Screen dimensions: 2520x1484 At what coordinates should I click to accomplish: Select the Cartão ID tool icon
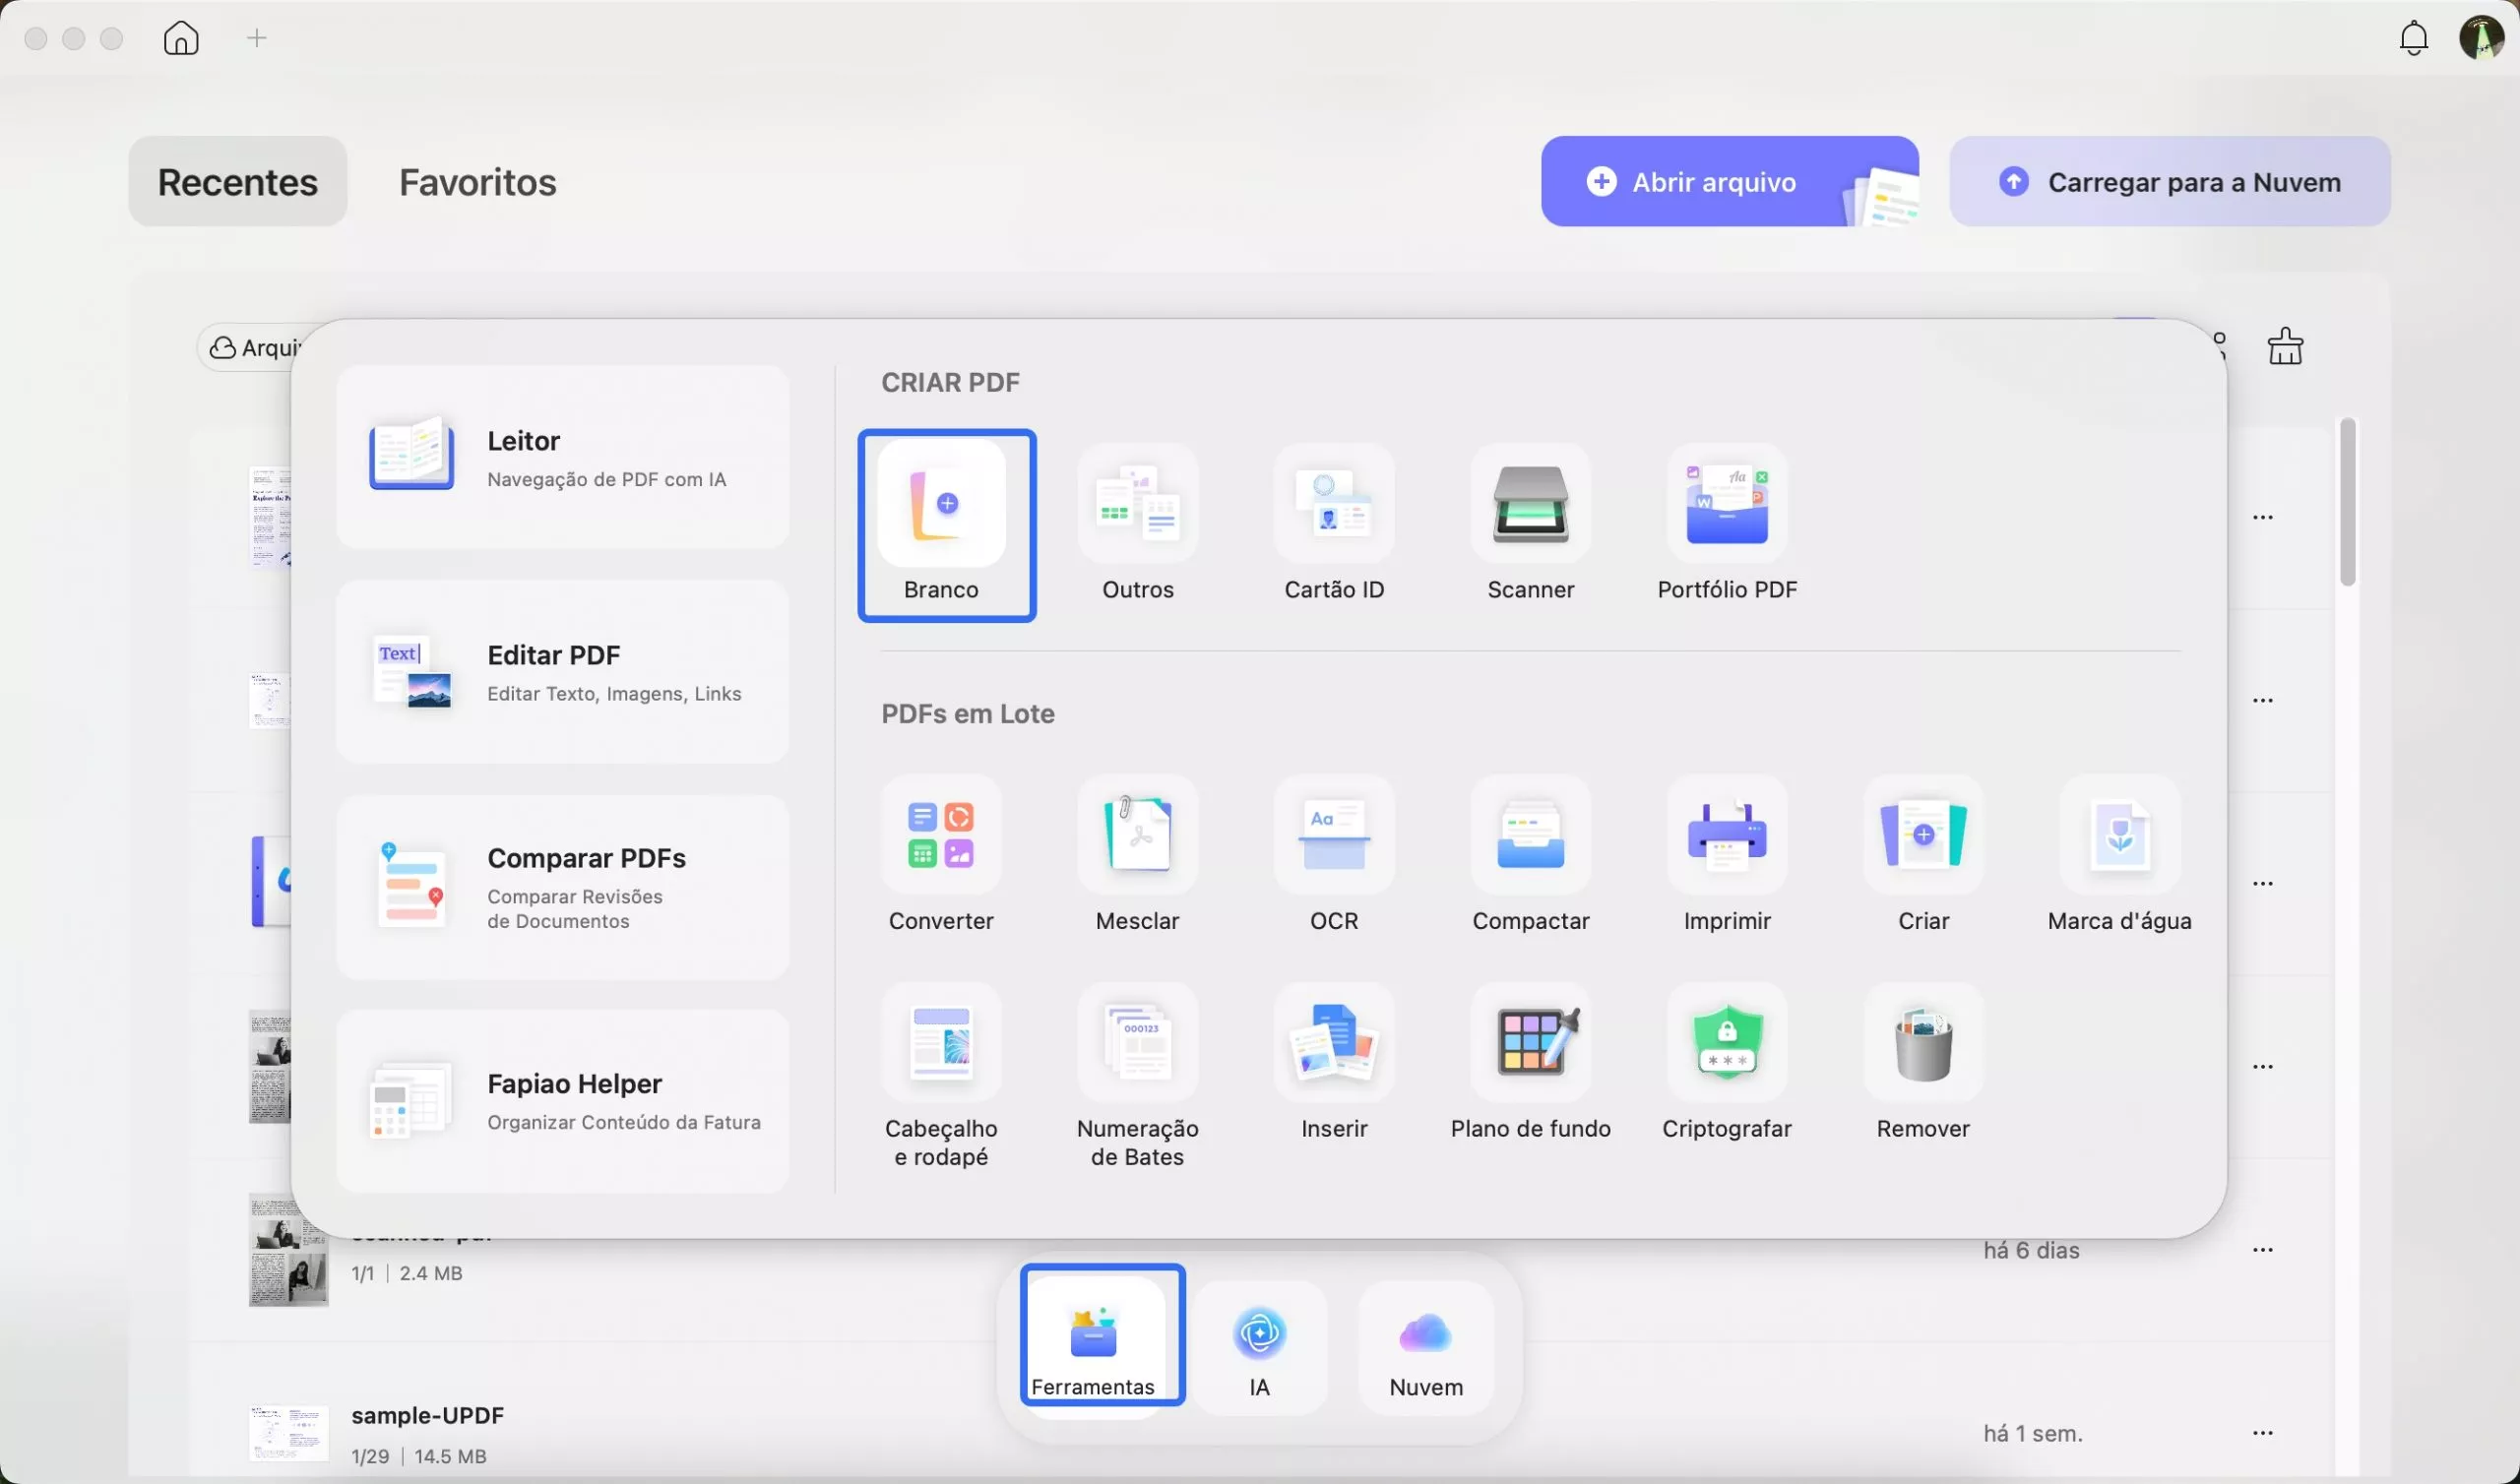(1334, 505)
